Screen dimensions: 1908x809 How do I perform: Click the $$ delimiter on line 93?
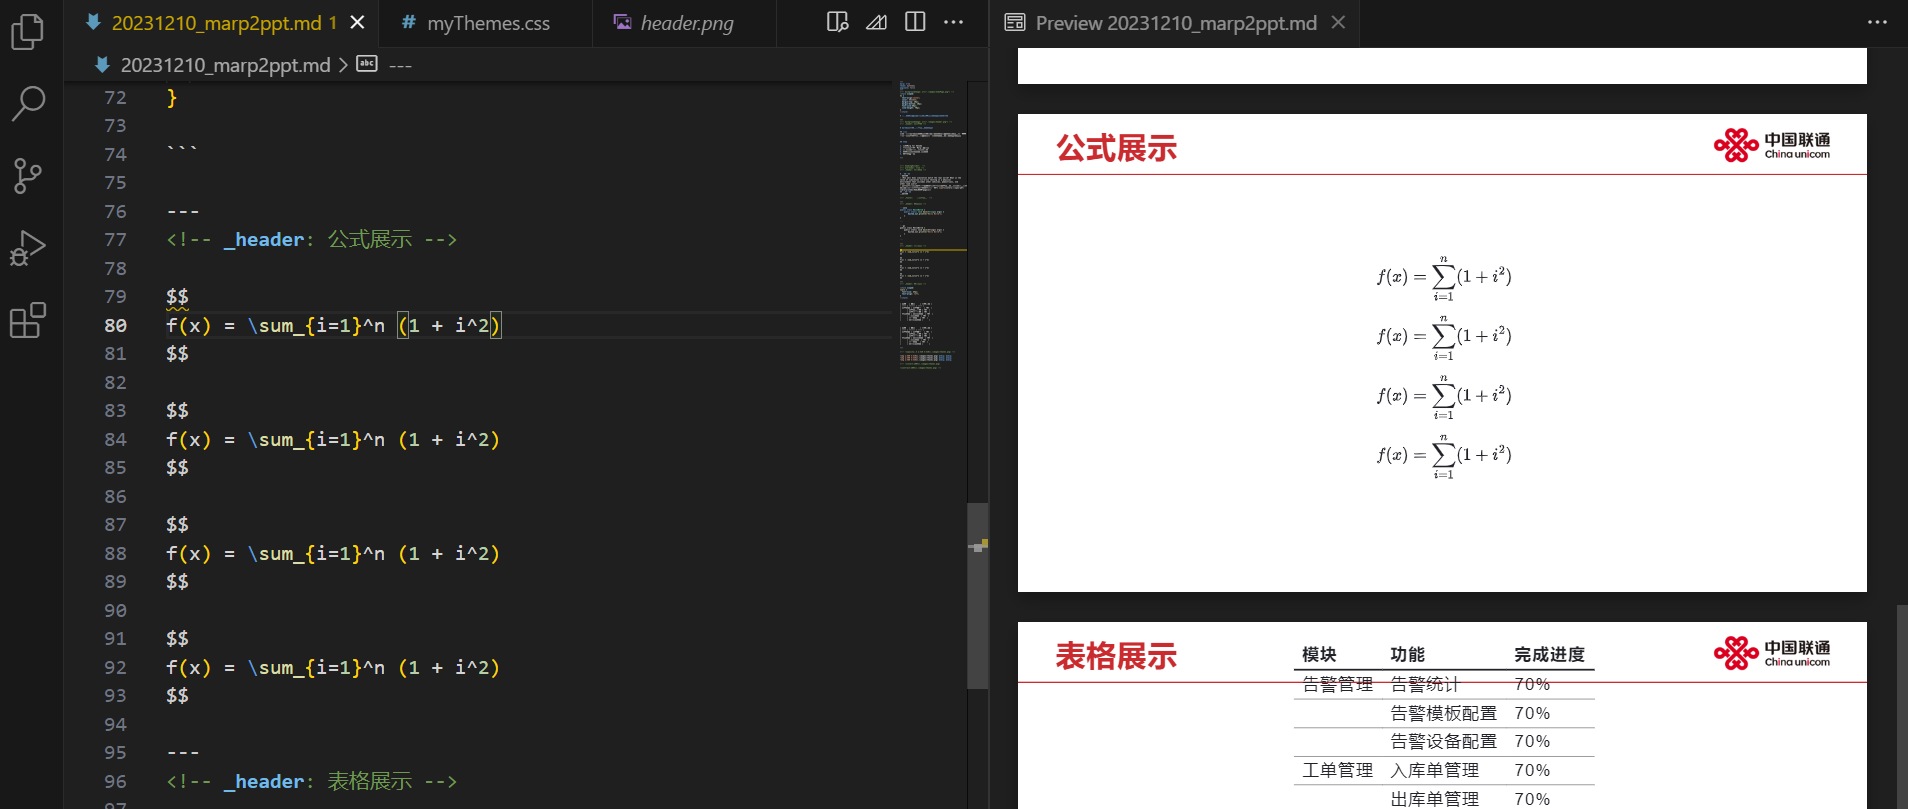click(x=177, y=695)
